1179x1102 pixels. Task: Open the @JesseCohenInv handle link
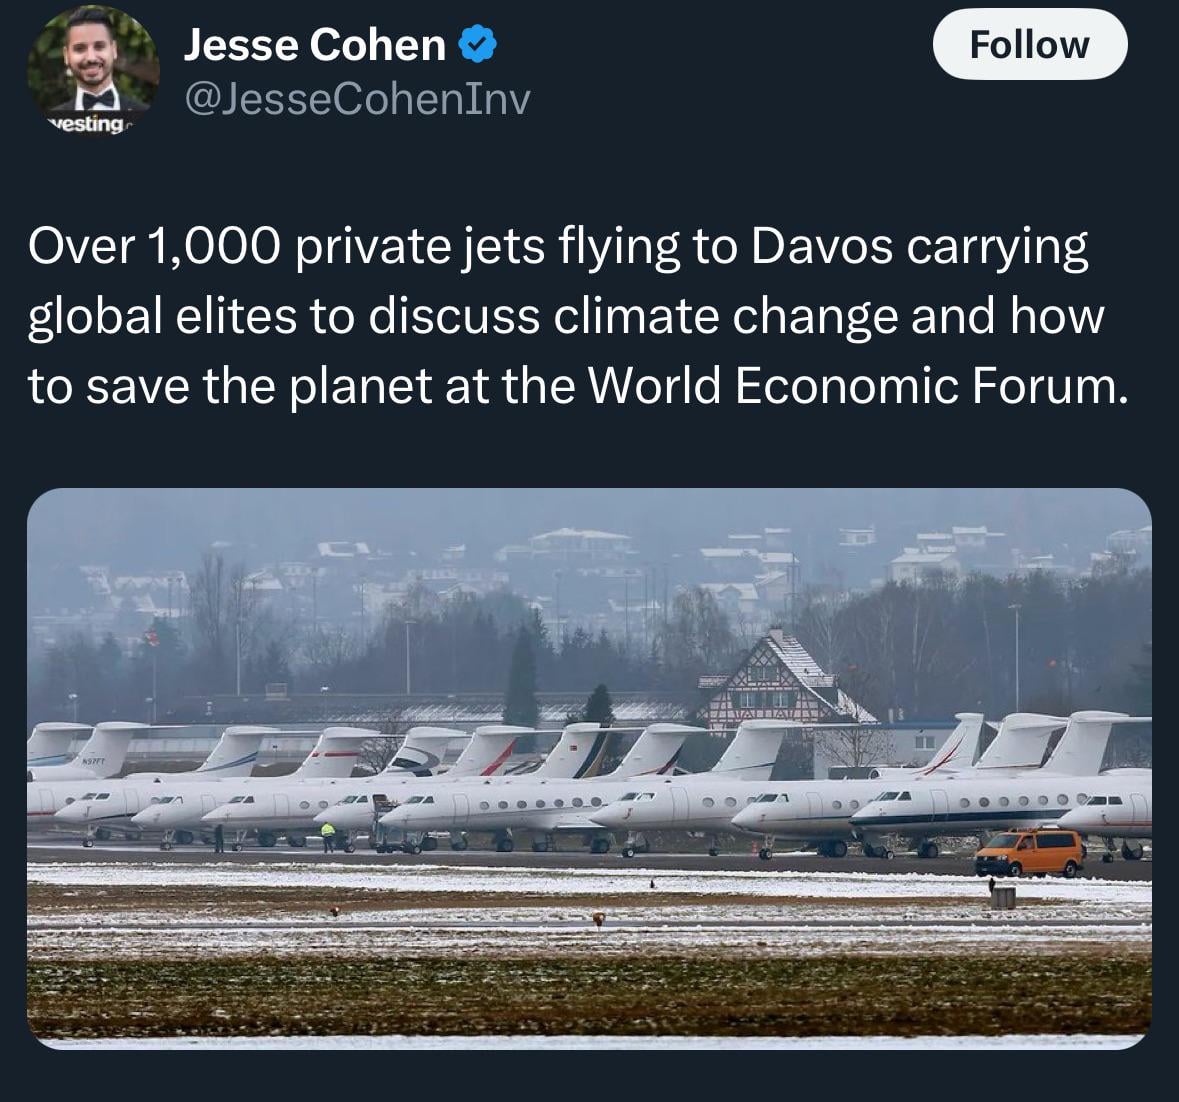pyautogui.click(x=357, y=98)
